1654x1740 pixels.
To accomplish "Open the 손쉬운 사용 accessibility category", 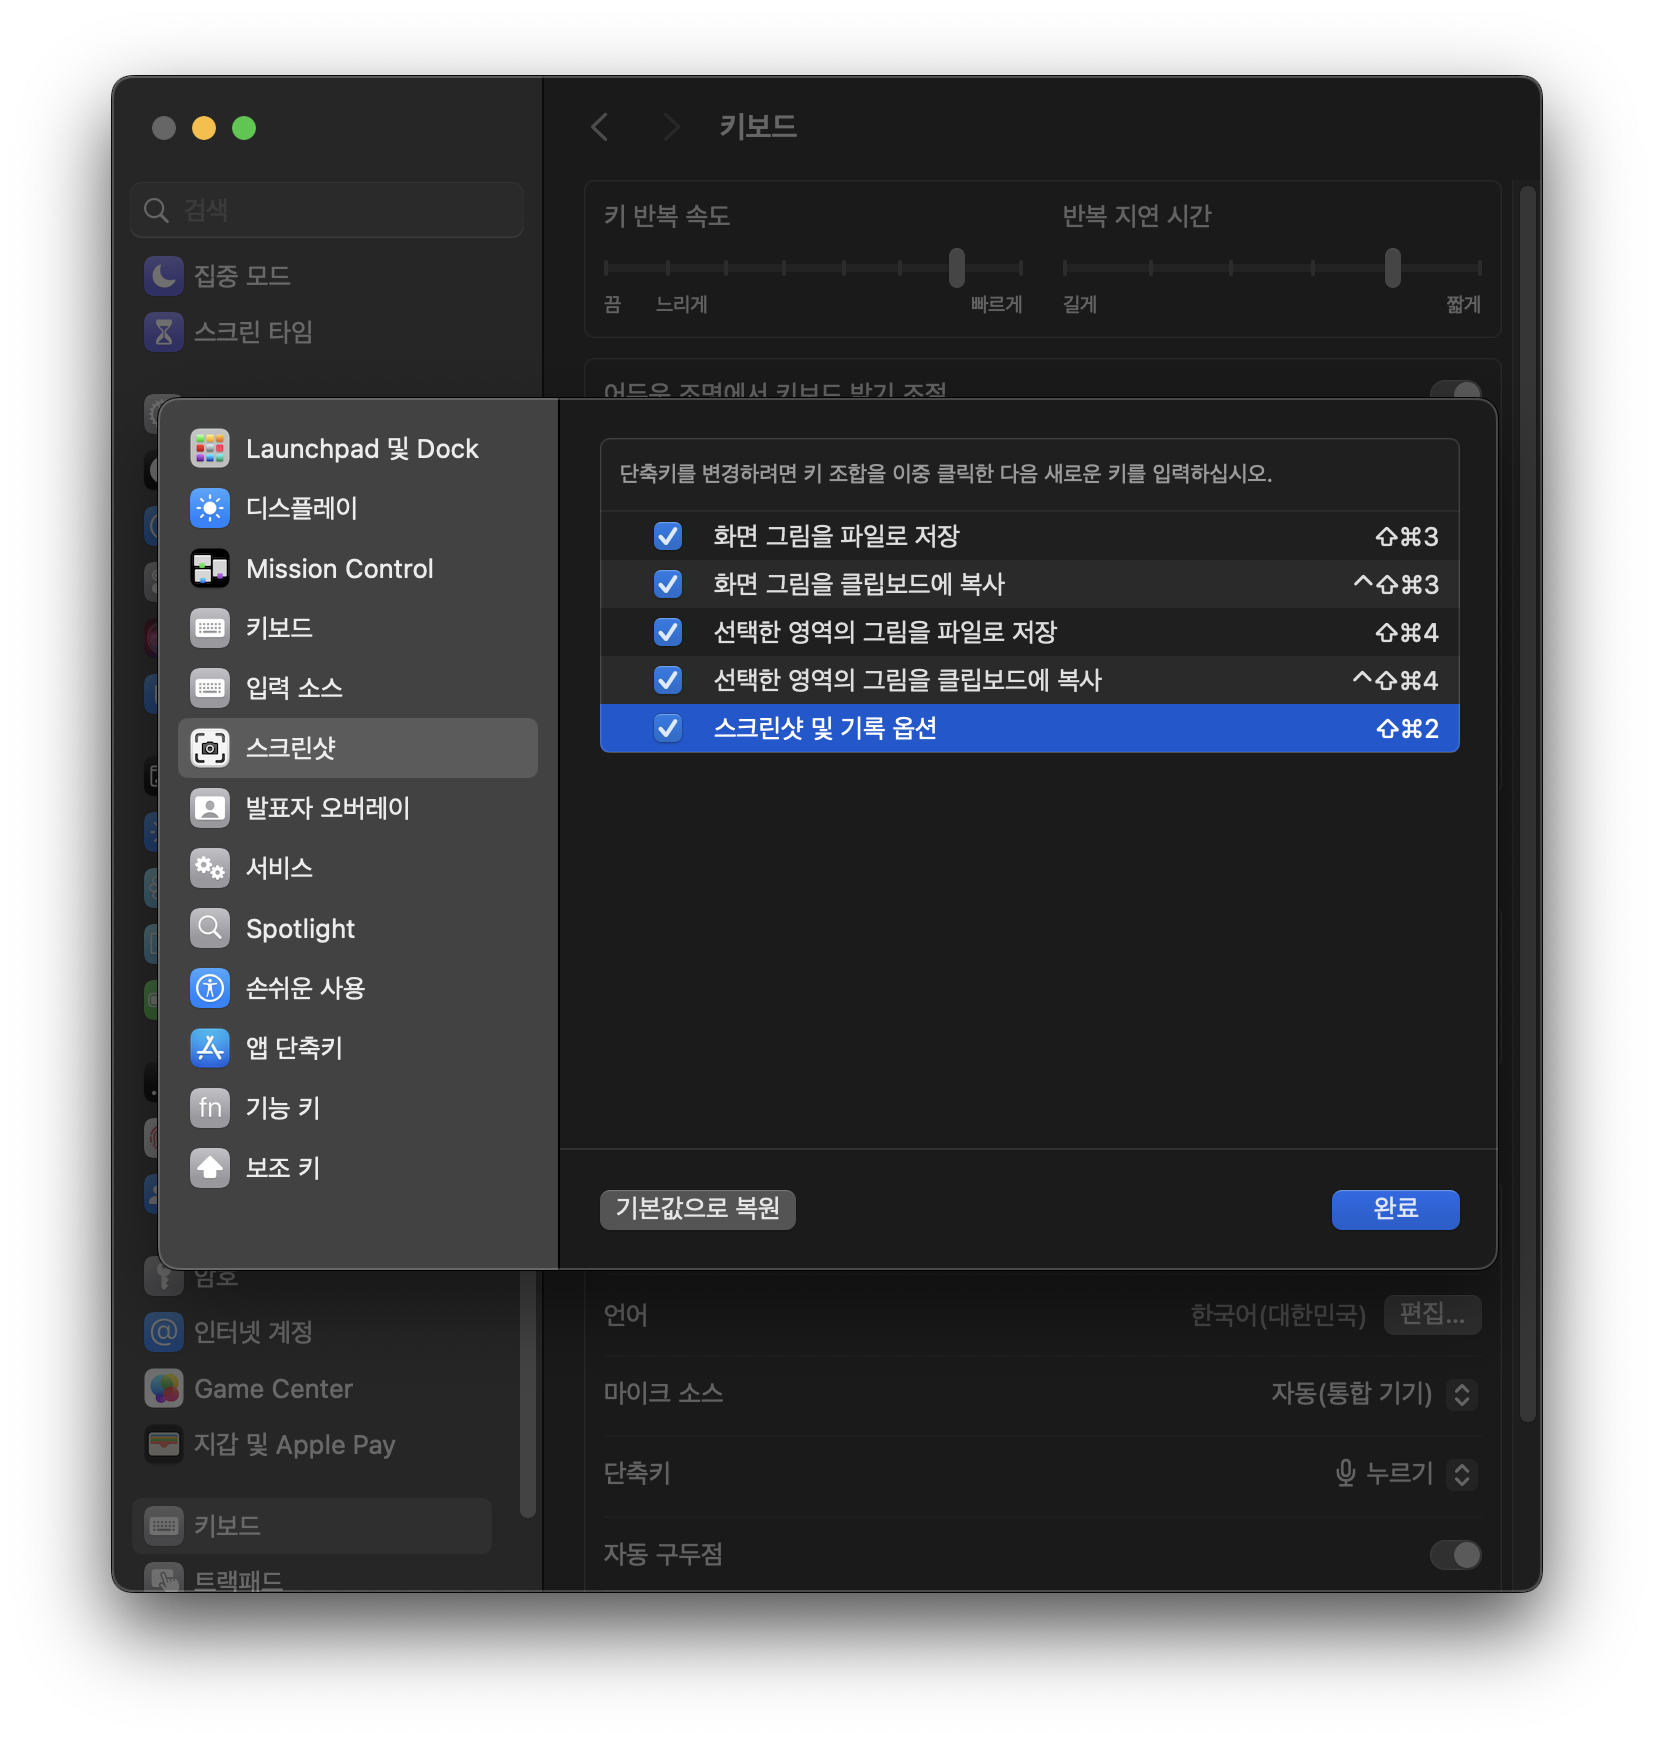I will click(302, 988).
